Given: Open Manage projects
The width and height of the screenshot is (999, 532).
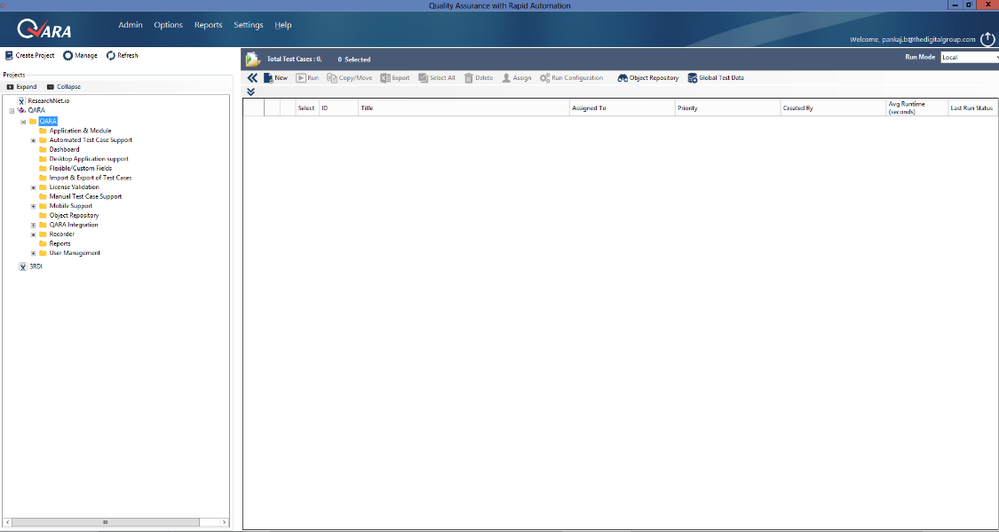Looking at the screenshot, I should 80,55.
